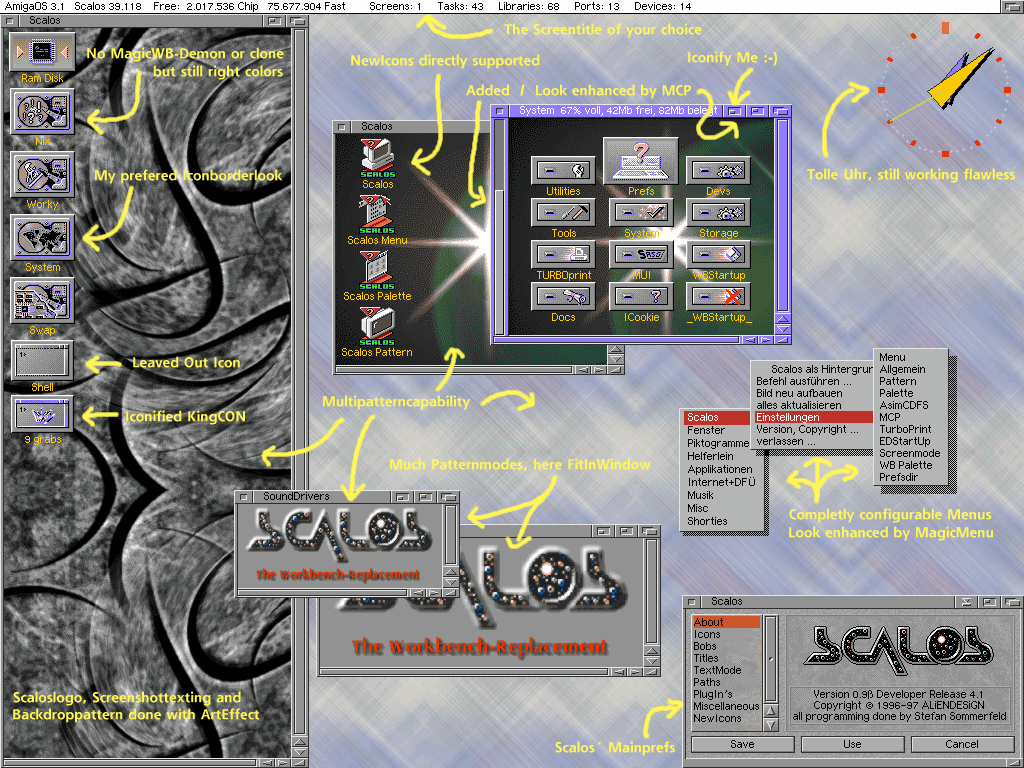The width and height of the screenshot is (1024, 768).
Task: Select WB Palette in Einstellungen submenu
Action: (910, 465)
